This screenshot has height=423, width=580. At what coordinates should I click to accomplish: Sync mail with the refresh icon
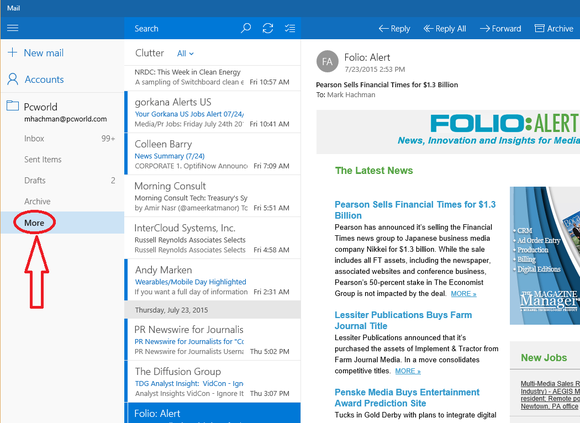click(x=268, y=28)
